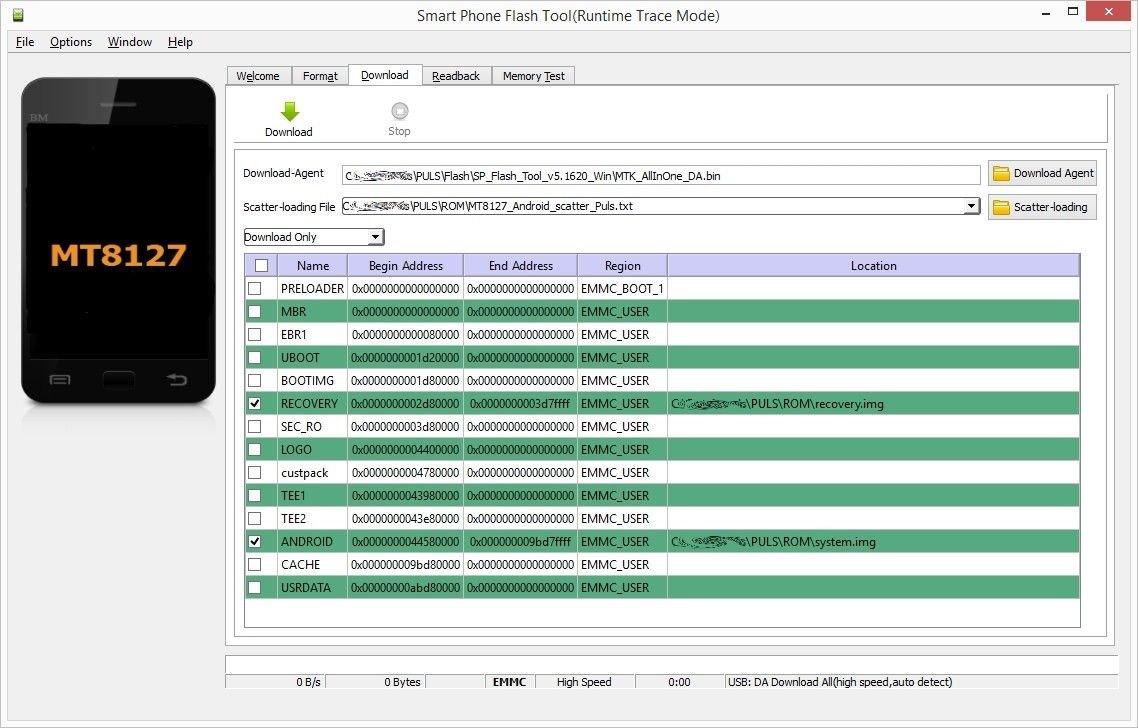Check the SEC_RO partition checkbox
The width and height of the screenshot is (1138, 728).
point(255,427)
